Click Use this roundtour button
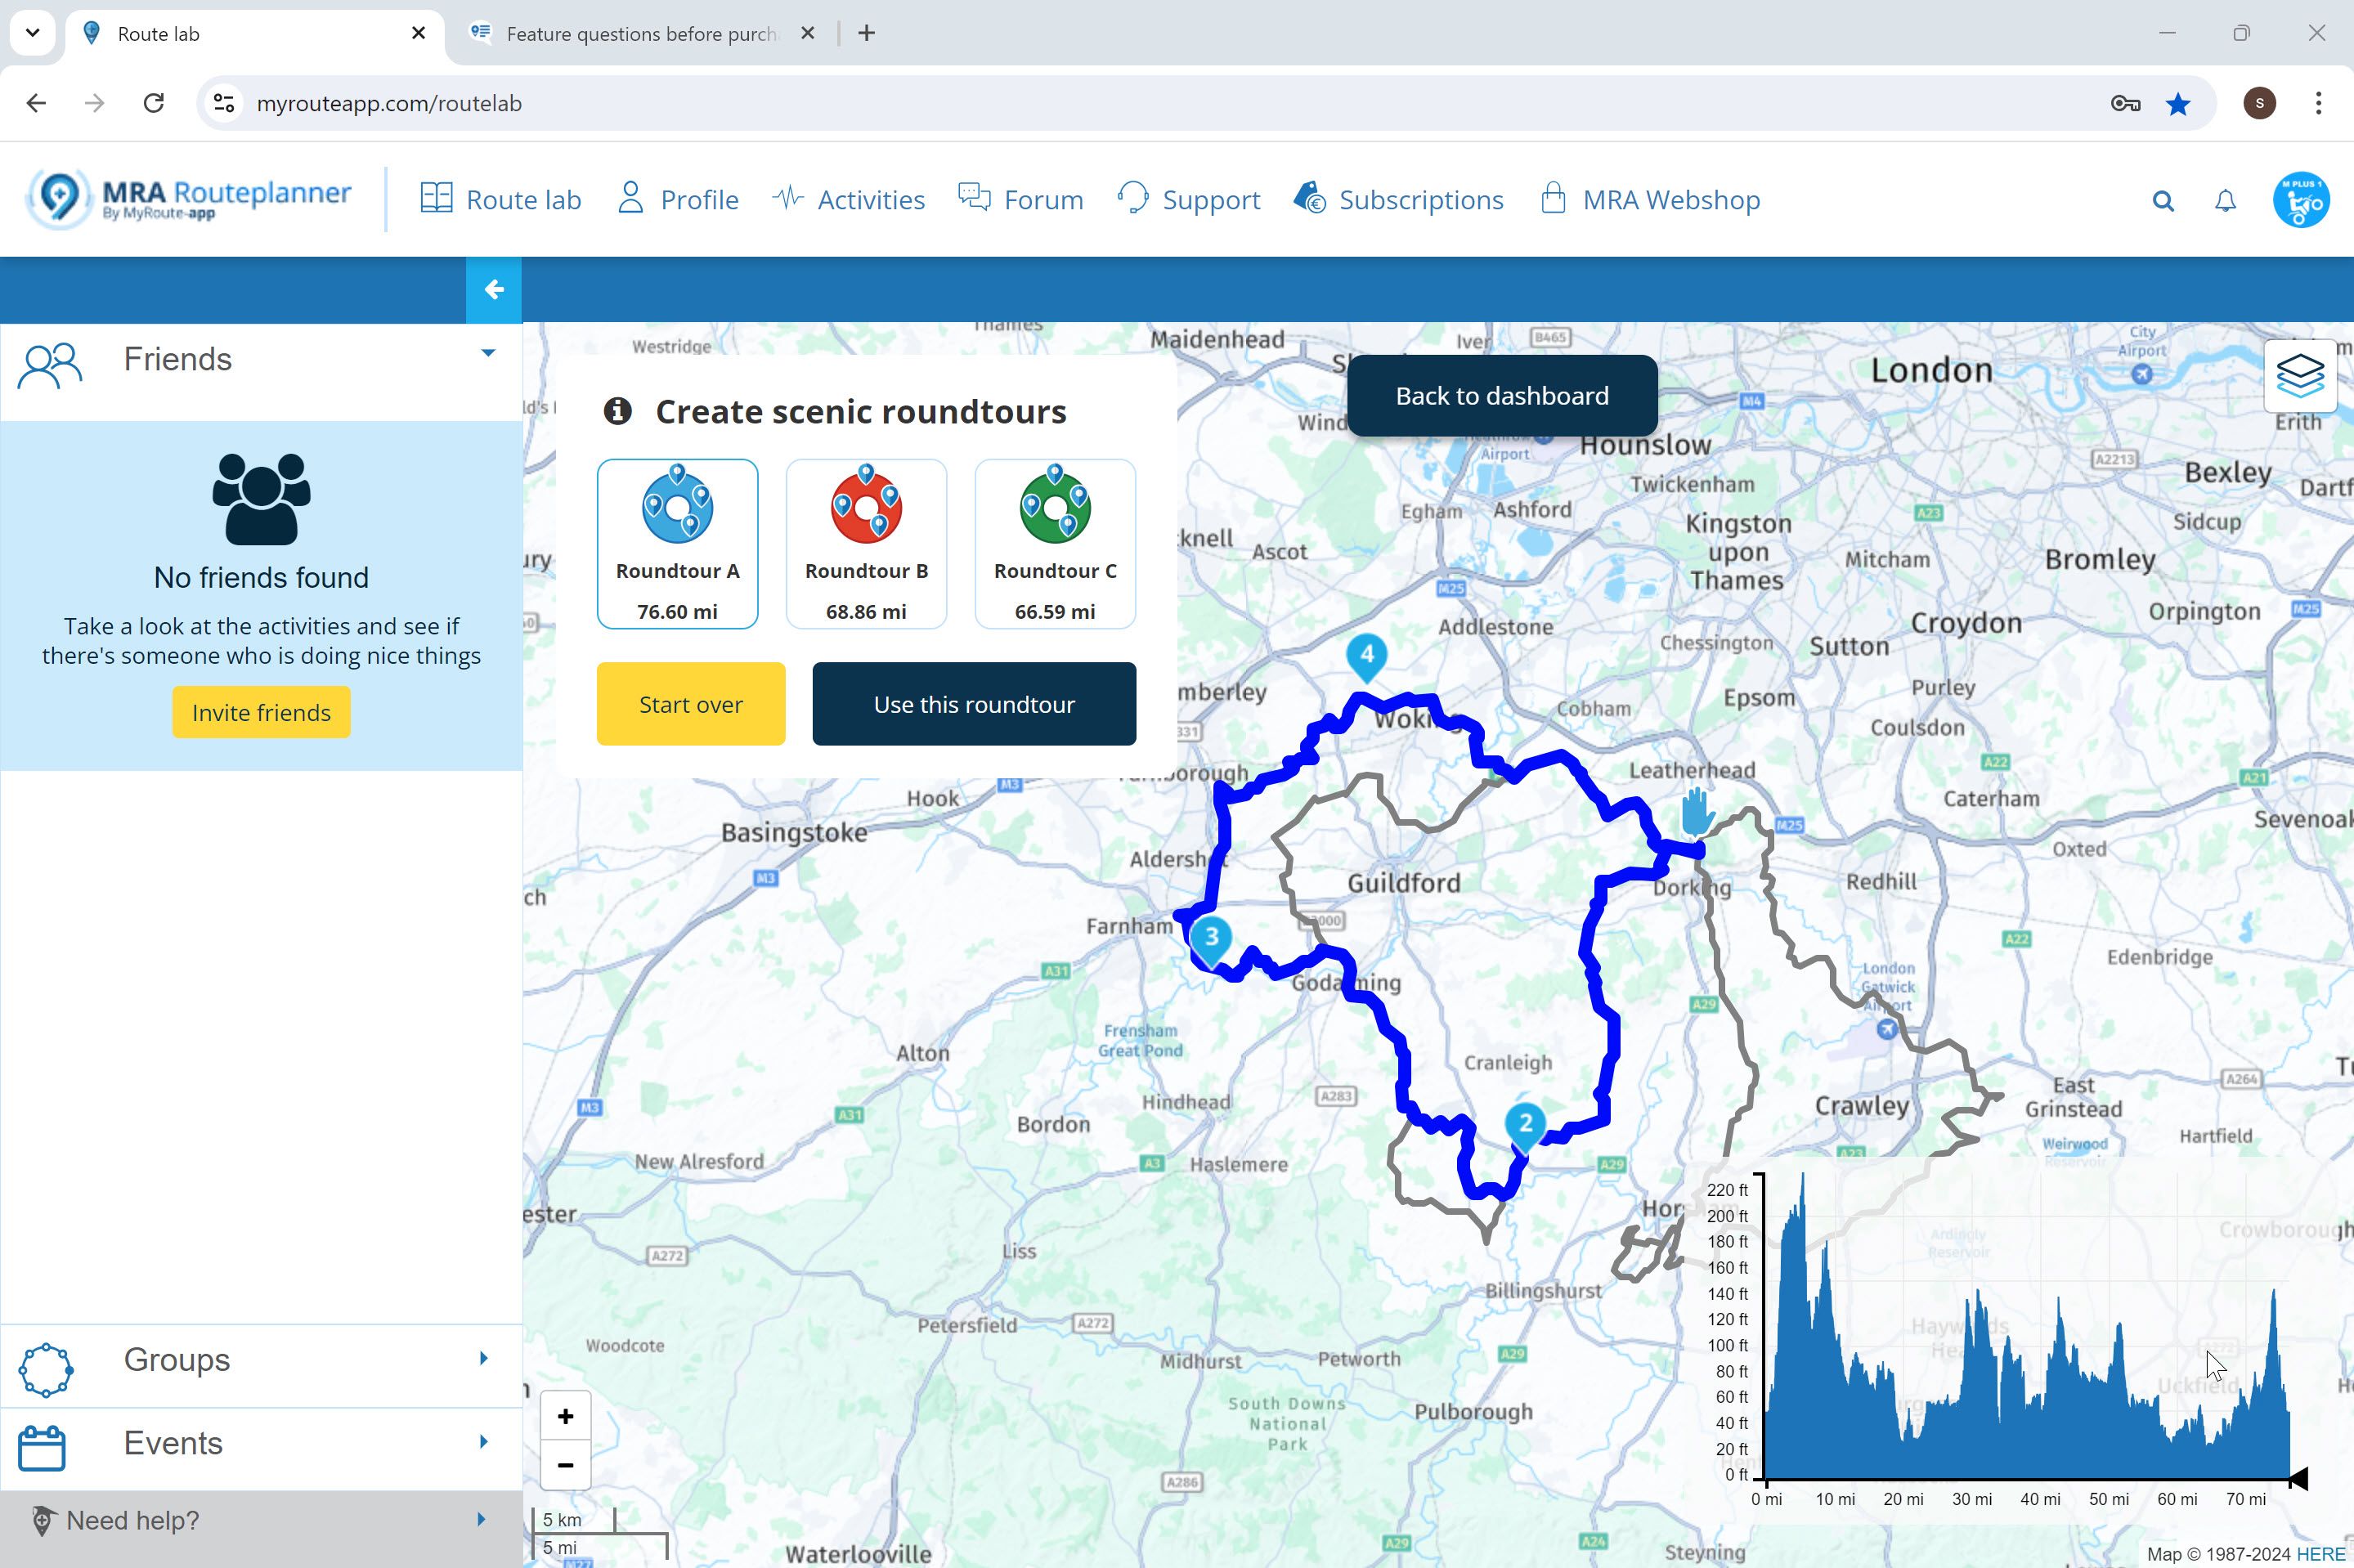Screen dimensions: 2354x1568 pyautogui.click(x=974, y=704)
